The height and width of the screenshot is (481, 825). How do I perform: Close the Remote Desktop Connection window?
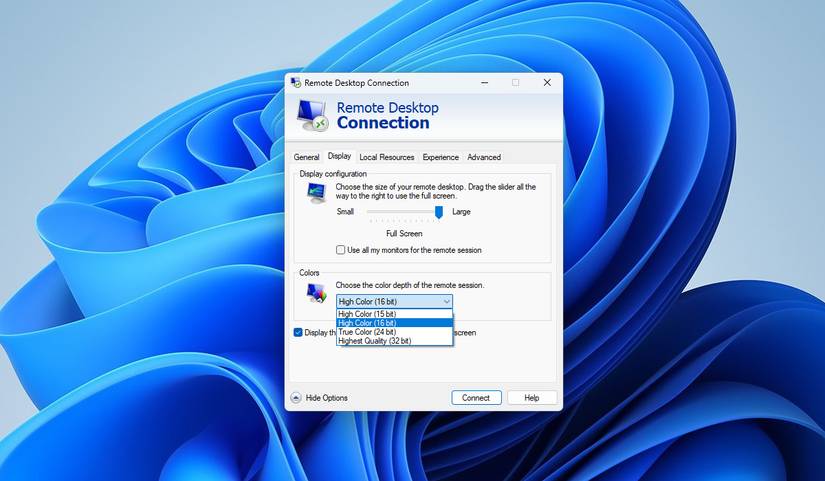[x=547, y=83]
